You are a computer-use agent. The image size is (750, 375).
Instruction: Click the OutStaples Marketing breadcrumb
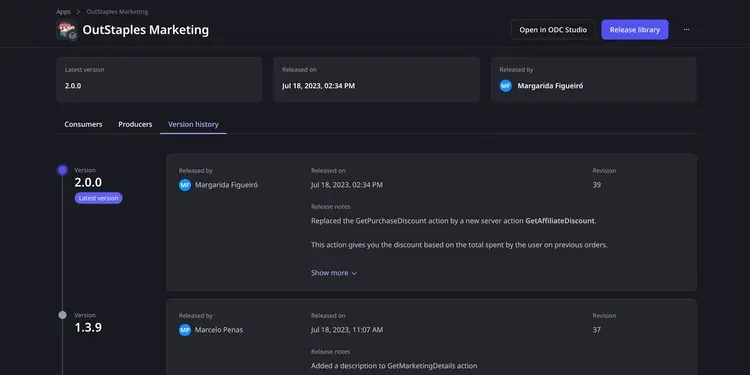[x=117, y=11]
